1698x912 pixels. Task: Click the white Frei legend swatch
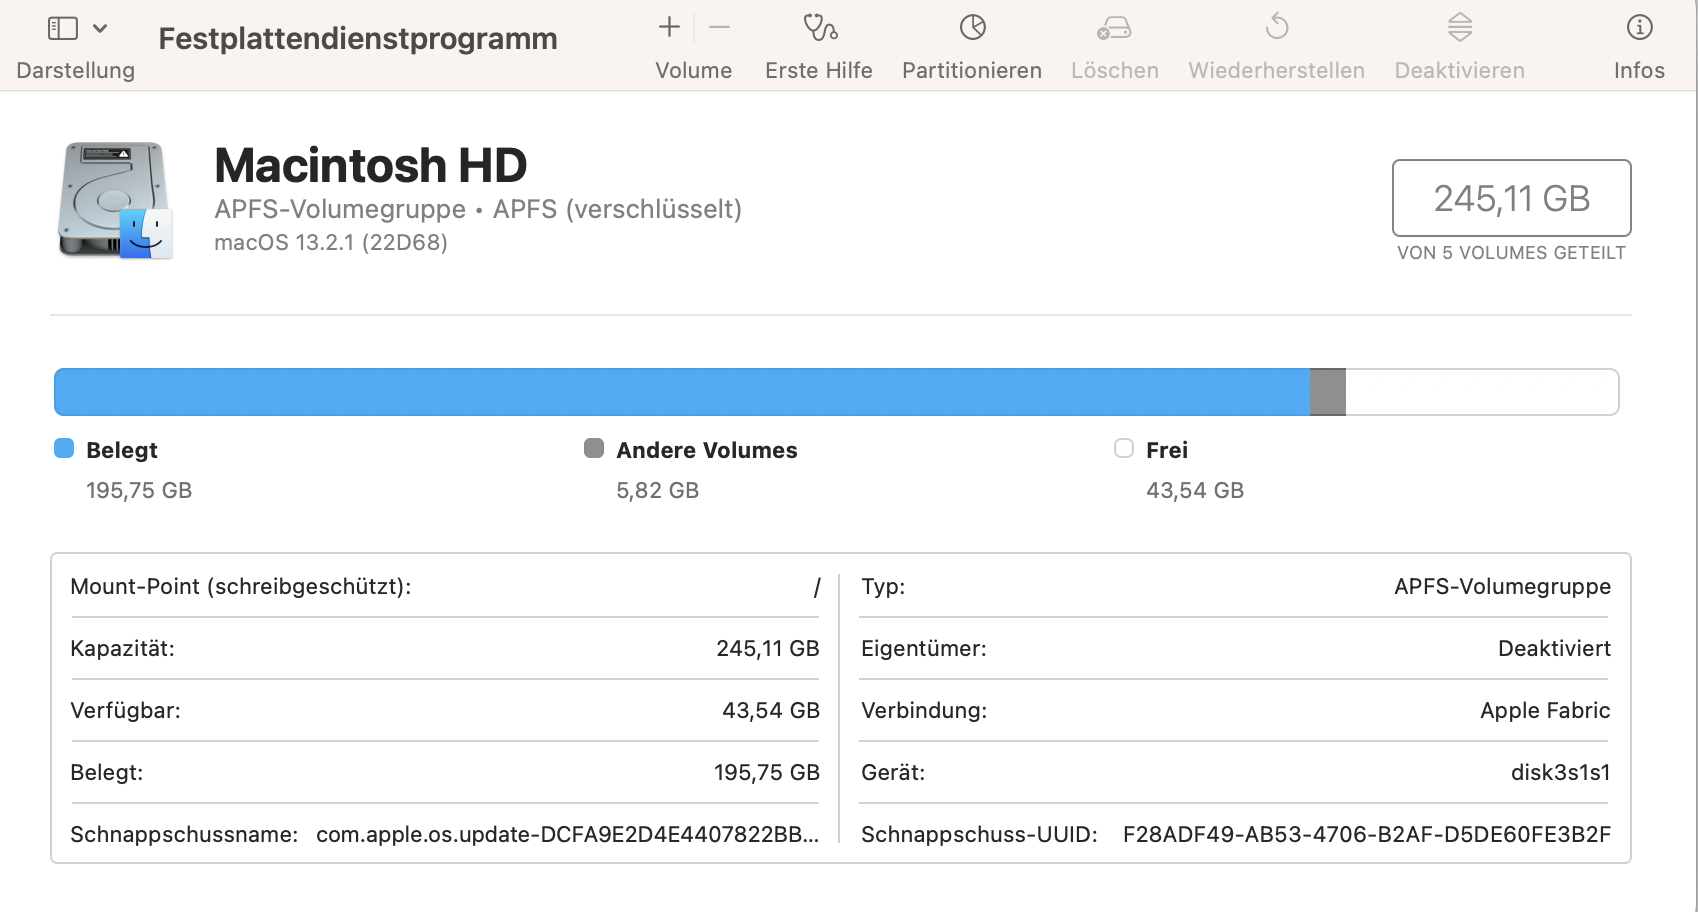(x=1124, y=449)
